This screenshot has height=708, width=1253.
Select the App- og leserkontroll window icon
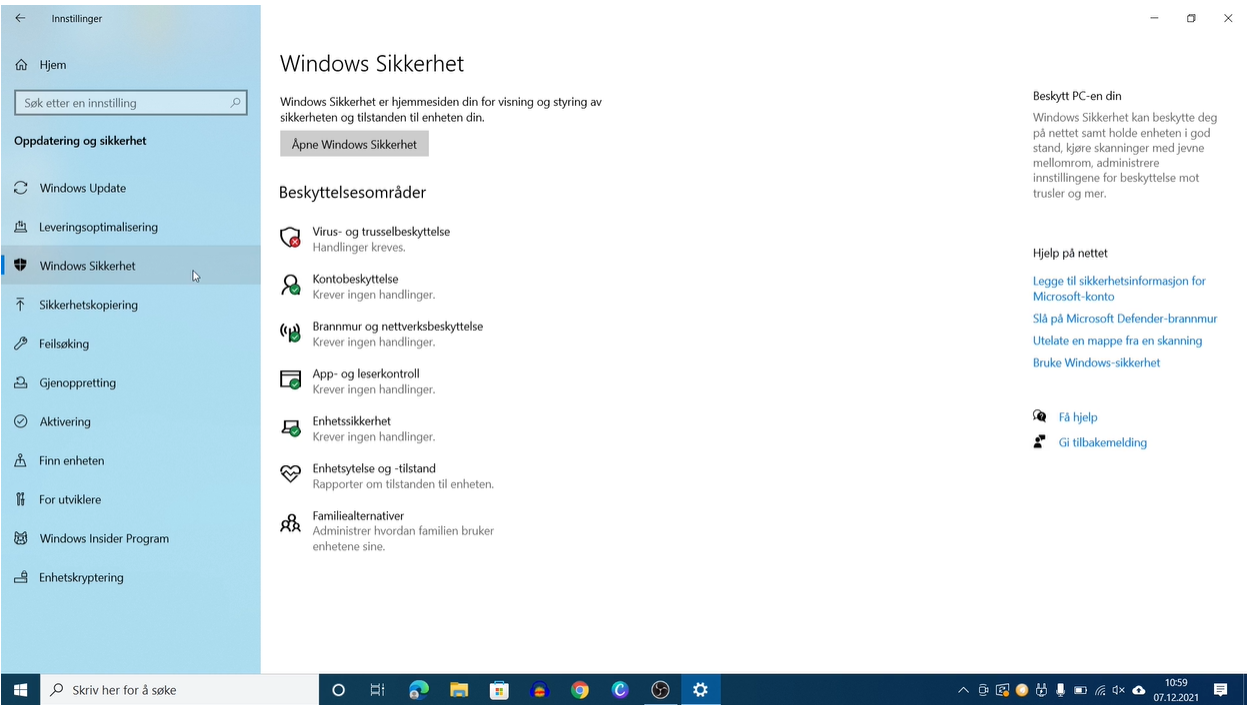[x=290, y=380]
